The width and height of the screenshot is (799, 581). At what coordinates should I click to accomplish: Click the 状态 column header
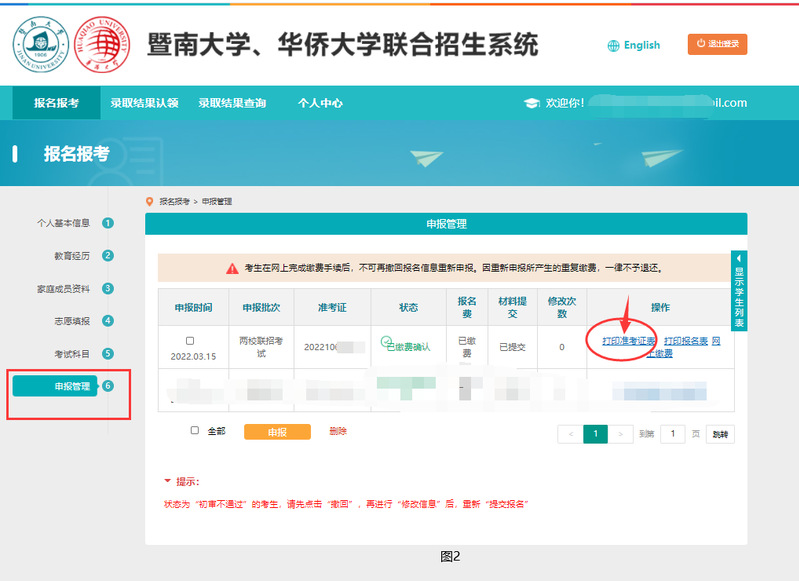pos(408,307)
